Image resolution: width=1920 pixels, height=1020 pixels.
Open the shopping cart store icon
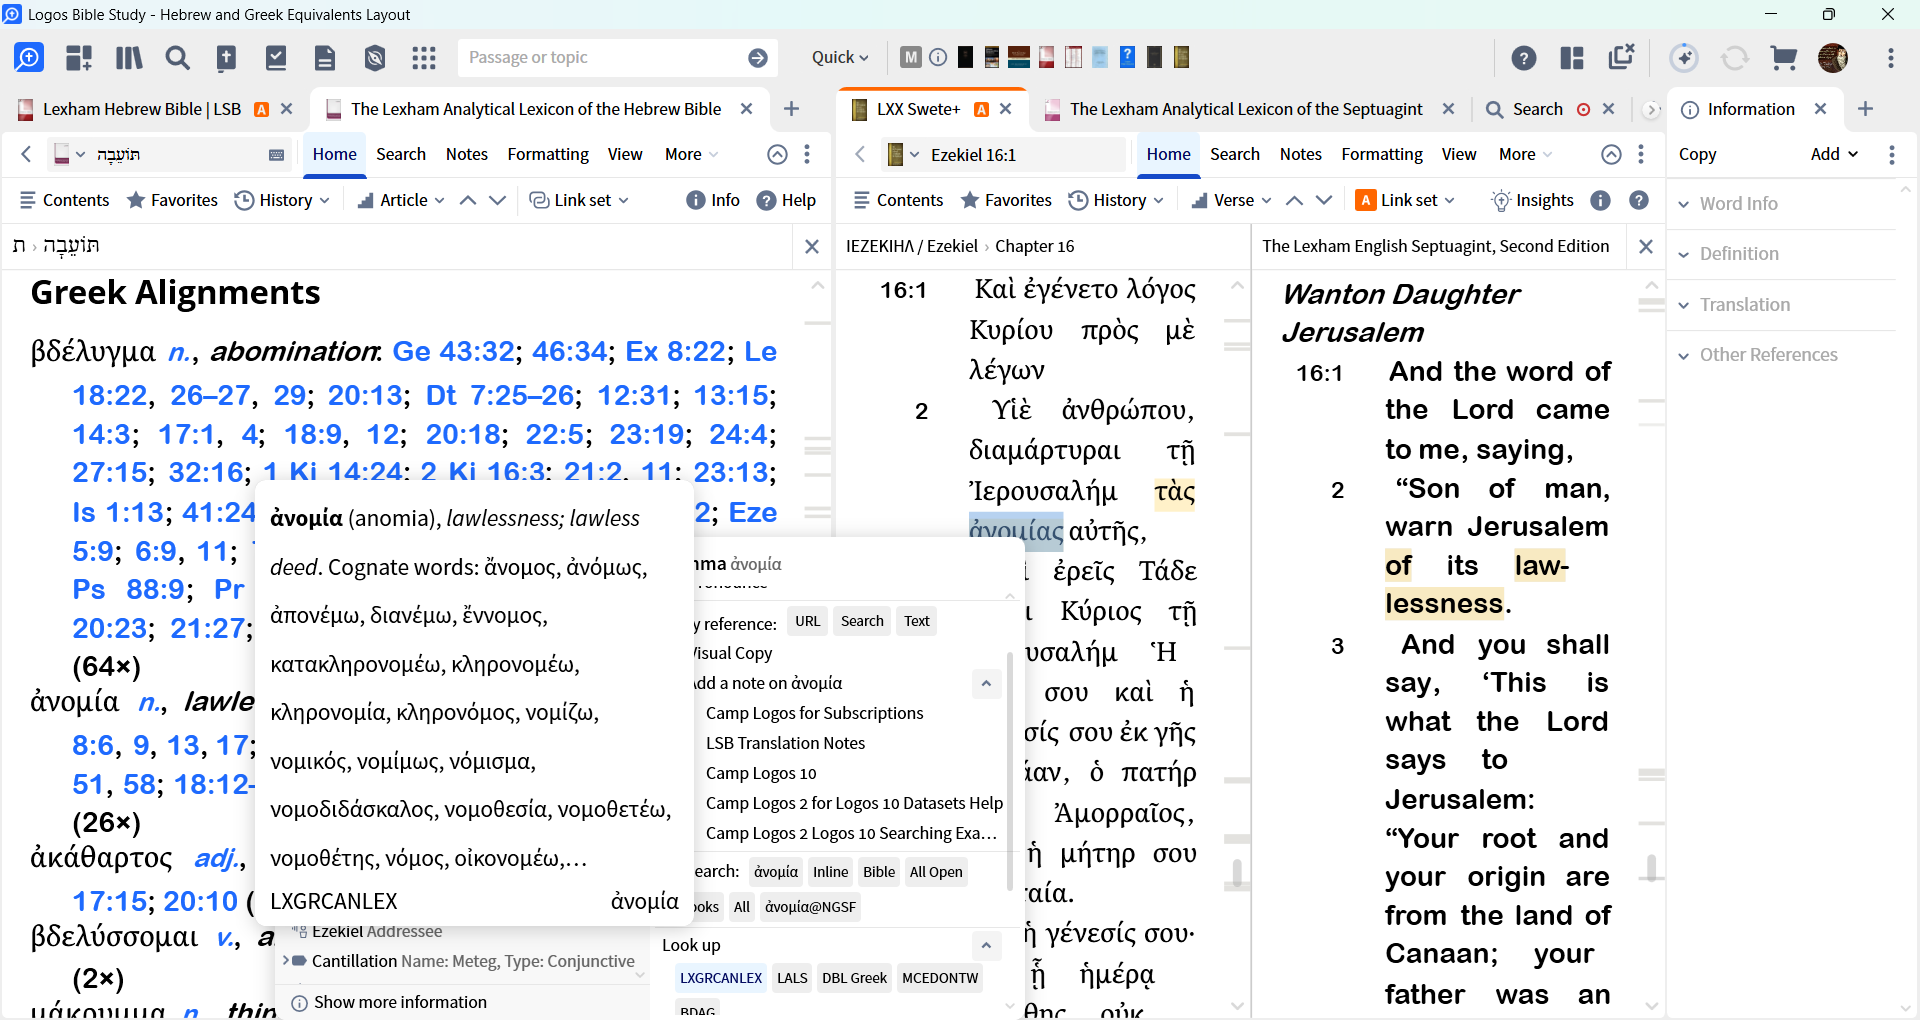pos(1784,58)
